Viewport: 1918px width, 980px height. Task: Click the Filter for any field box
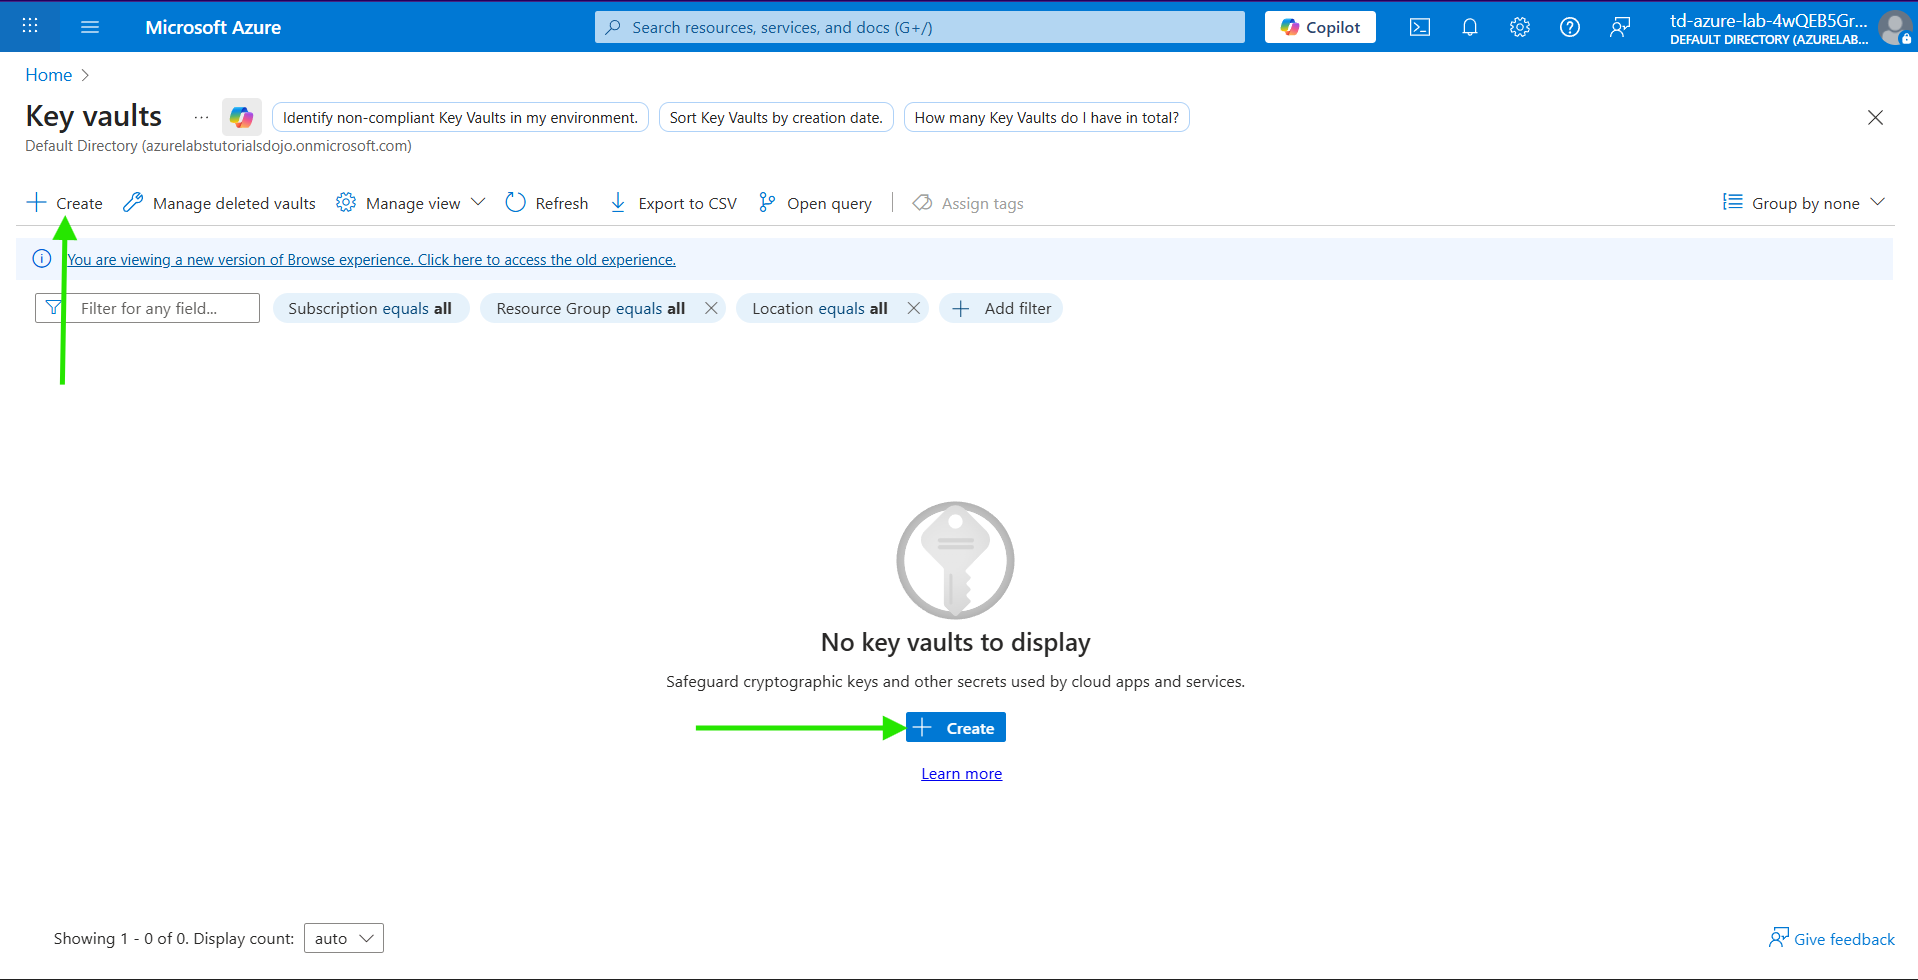point(160,308)
